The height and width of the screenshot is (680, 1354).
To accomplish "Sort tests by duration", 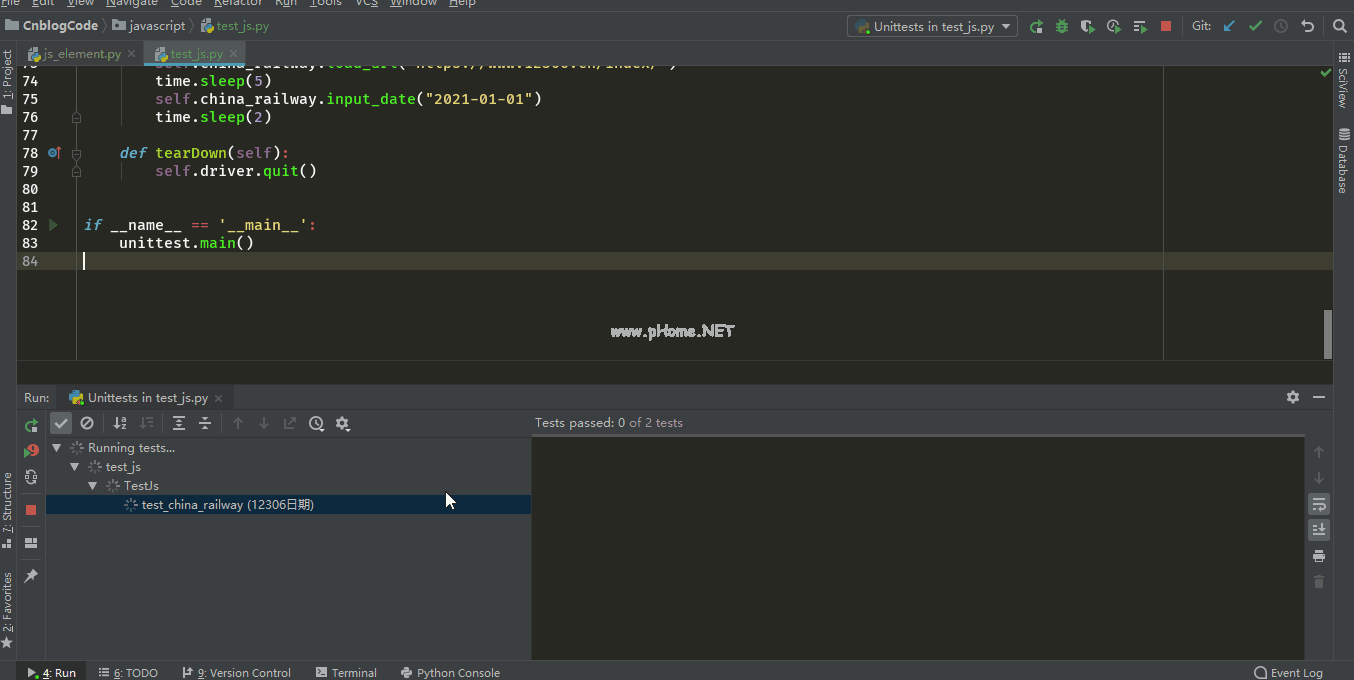I will 146,423.
